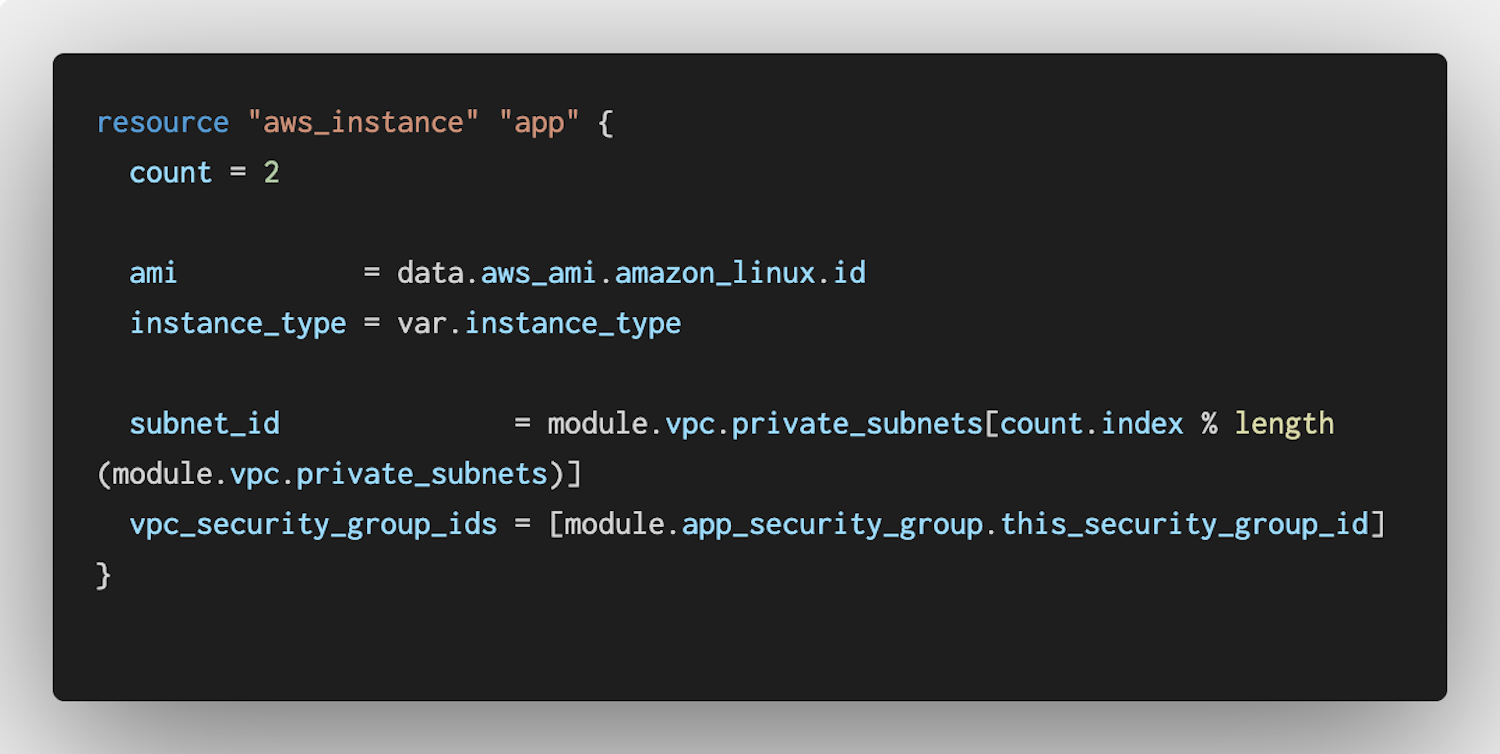The image size is (1500, 754).
Task: Click the ami attribute name
Action: tap(154, 273)
